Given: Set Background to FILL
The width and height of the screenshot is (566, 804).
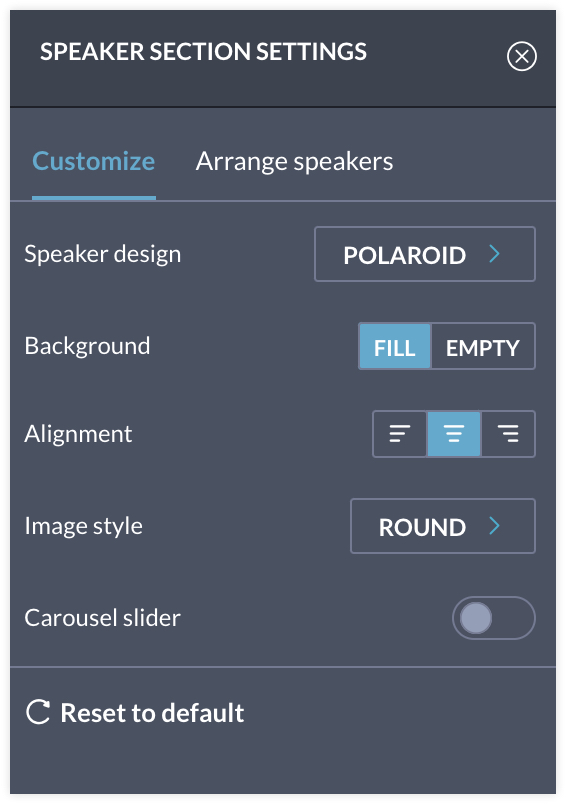Looking at the screenshot, I should point(395,346).
